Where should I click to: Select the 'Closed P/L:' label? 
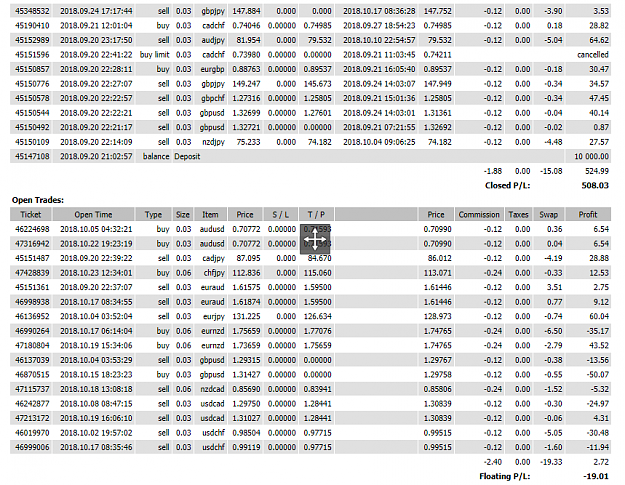pos(507,185)
